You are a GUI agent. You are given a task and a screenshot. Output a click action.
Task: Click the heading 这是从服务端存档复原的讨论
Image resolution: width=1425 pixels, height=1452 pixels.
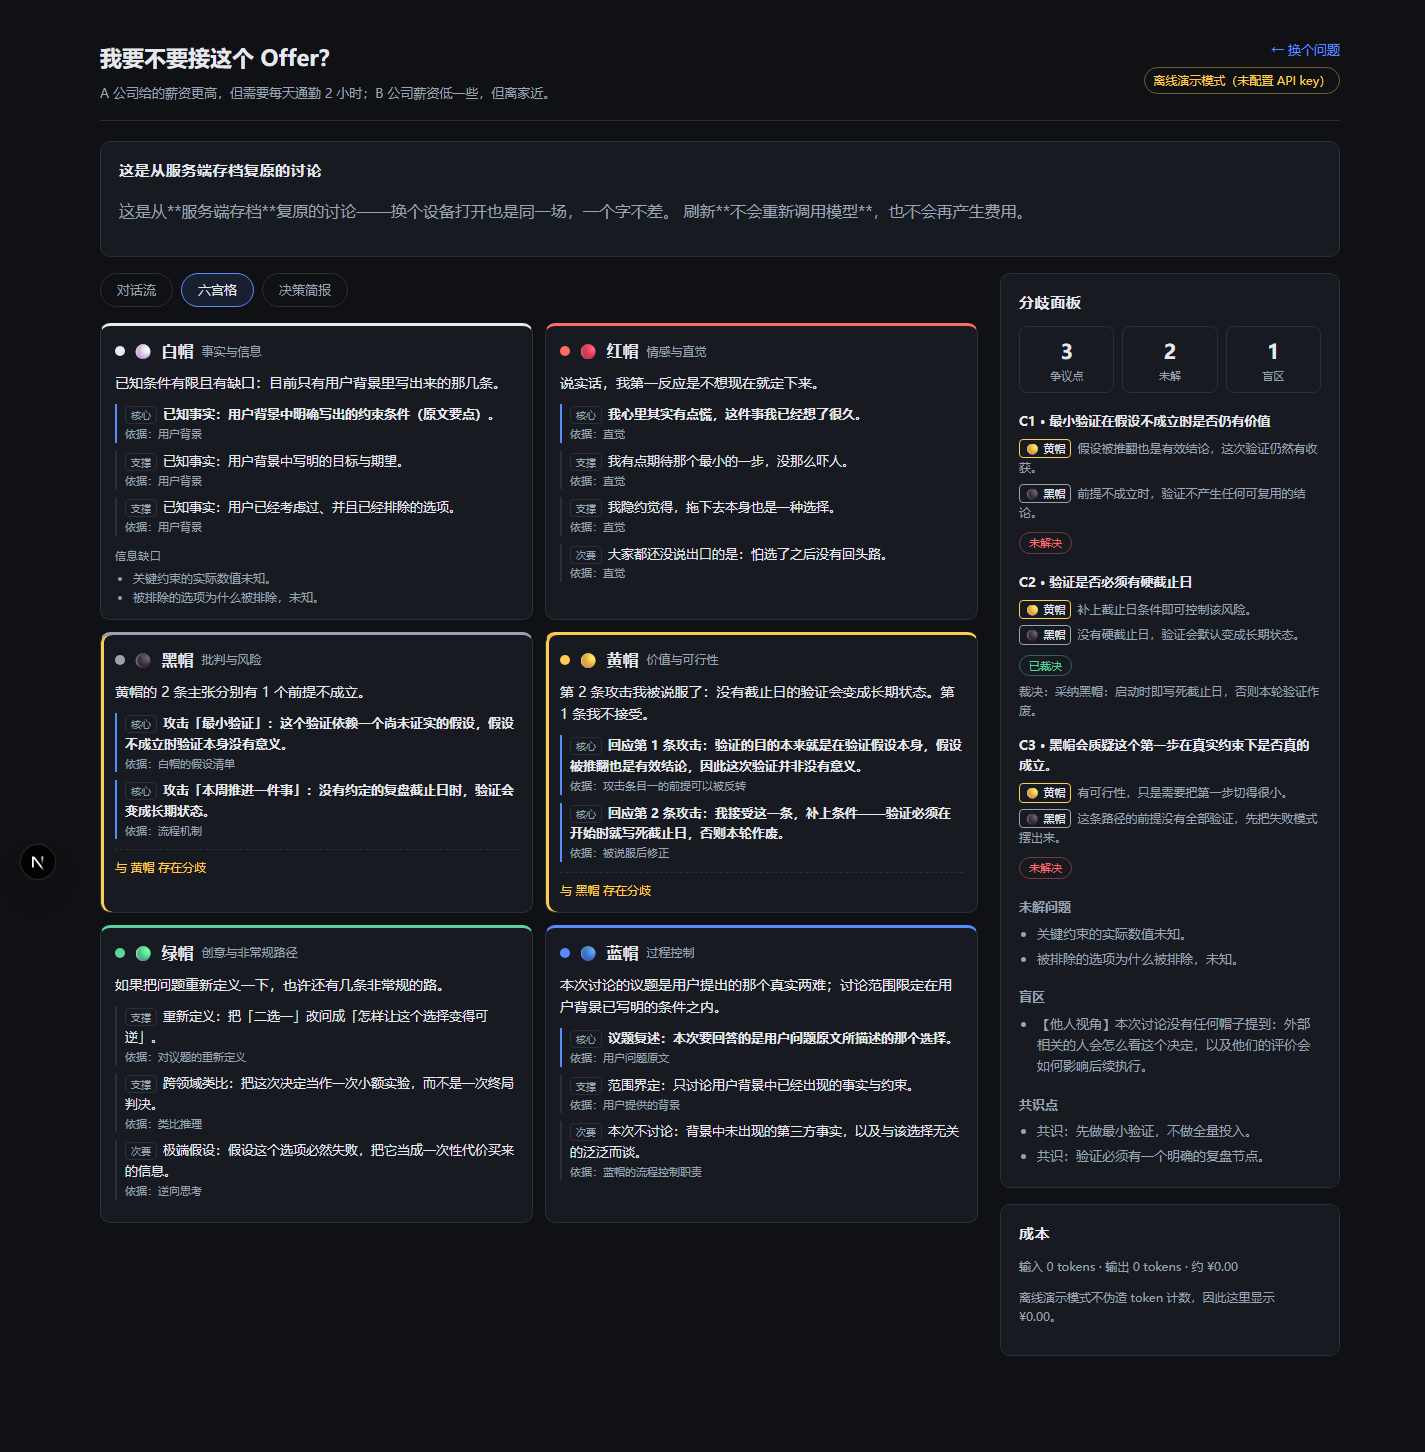[220, 171]
